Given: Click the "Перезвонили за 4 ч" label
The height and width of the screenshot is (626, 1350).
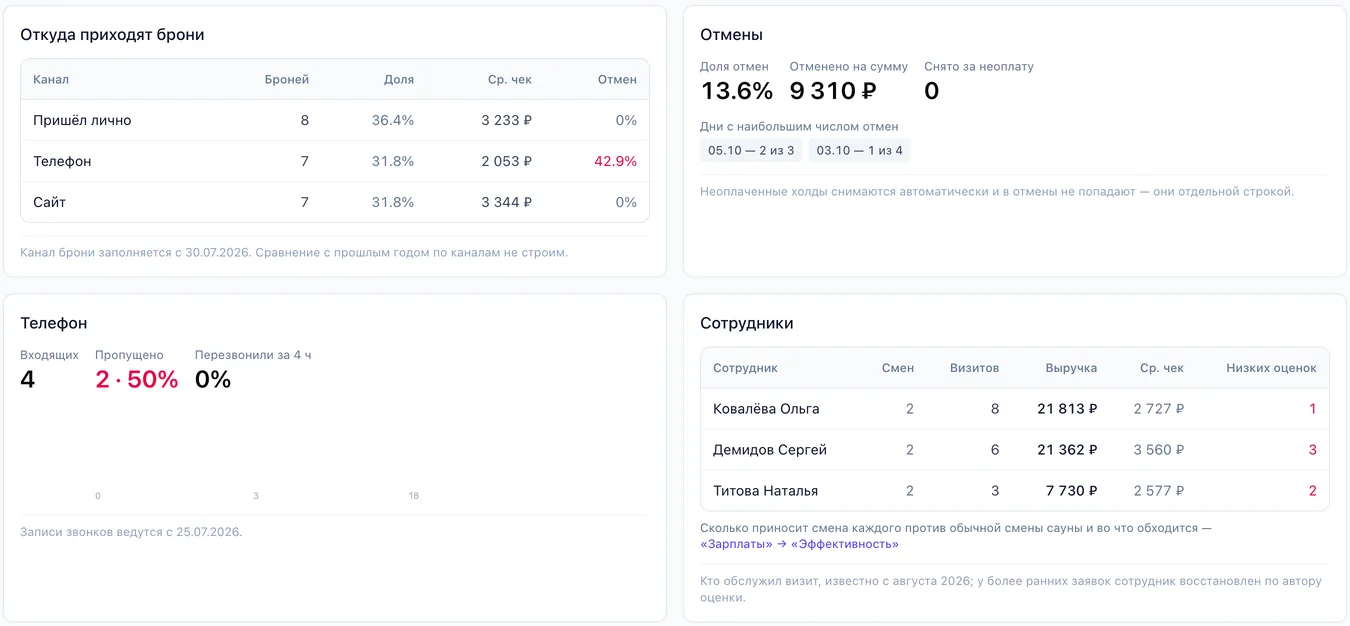Looking at the screenshot, I should click(x=253, y=355).
